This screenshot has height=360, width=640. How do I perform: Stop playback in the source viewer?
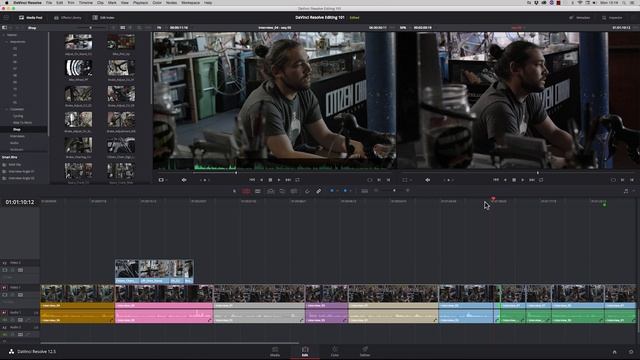click(x=270, y=180)
